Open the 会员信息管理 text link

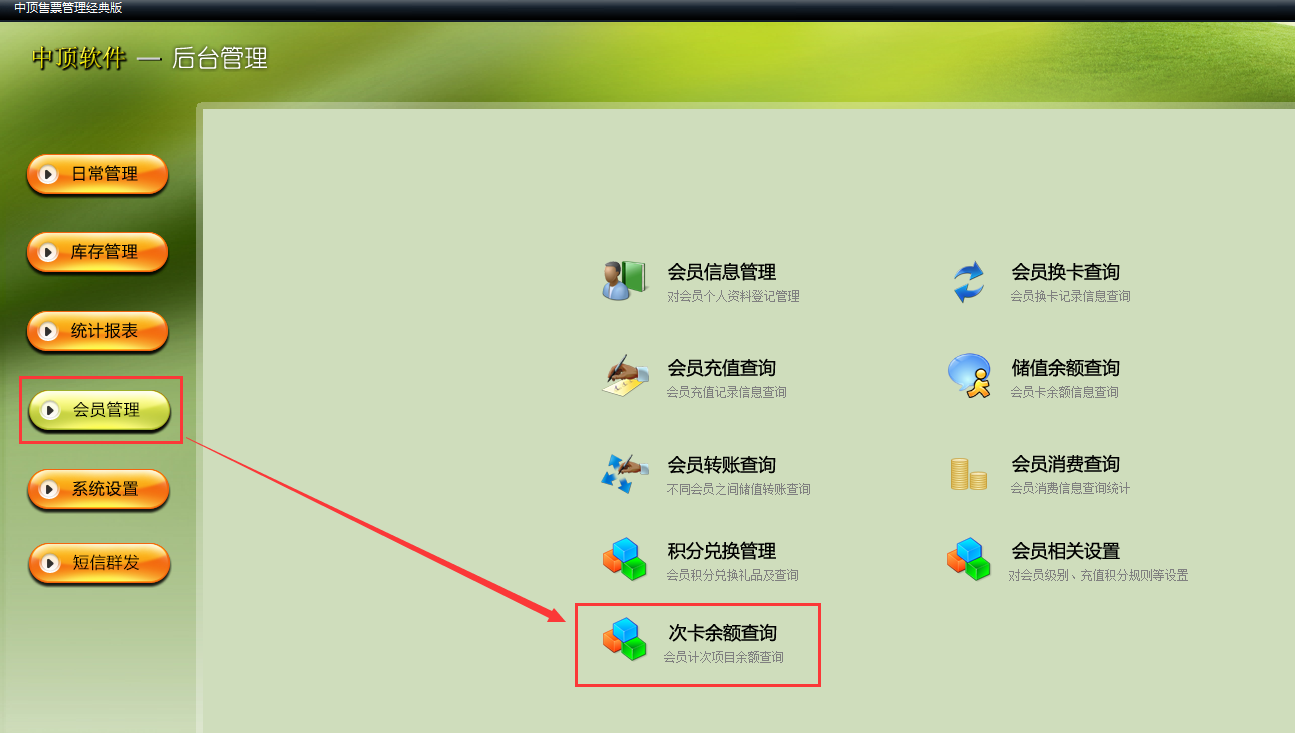[721, 272]
